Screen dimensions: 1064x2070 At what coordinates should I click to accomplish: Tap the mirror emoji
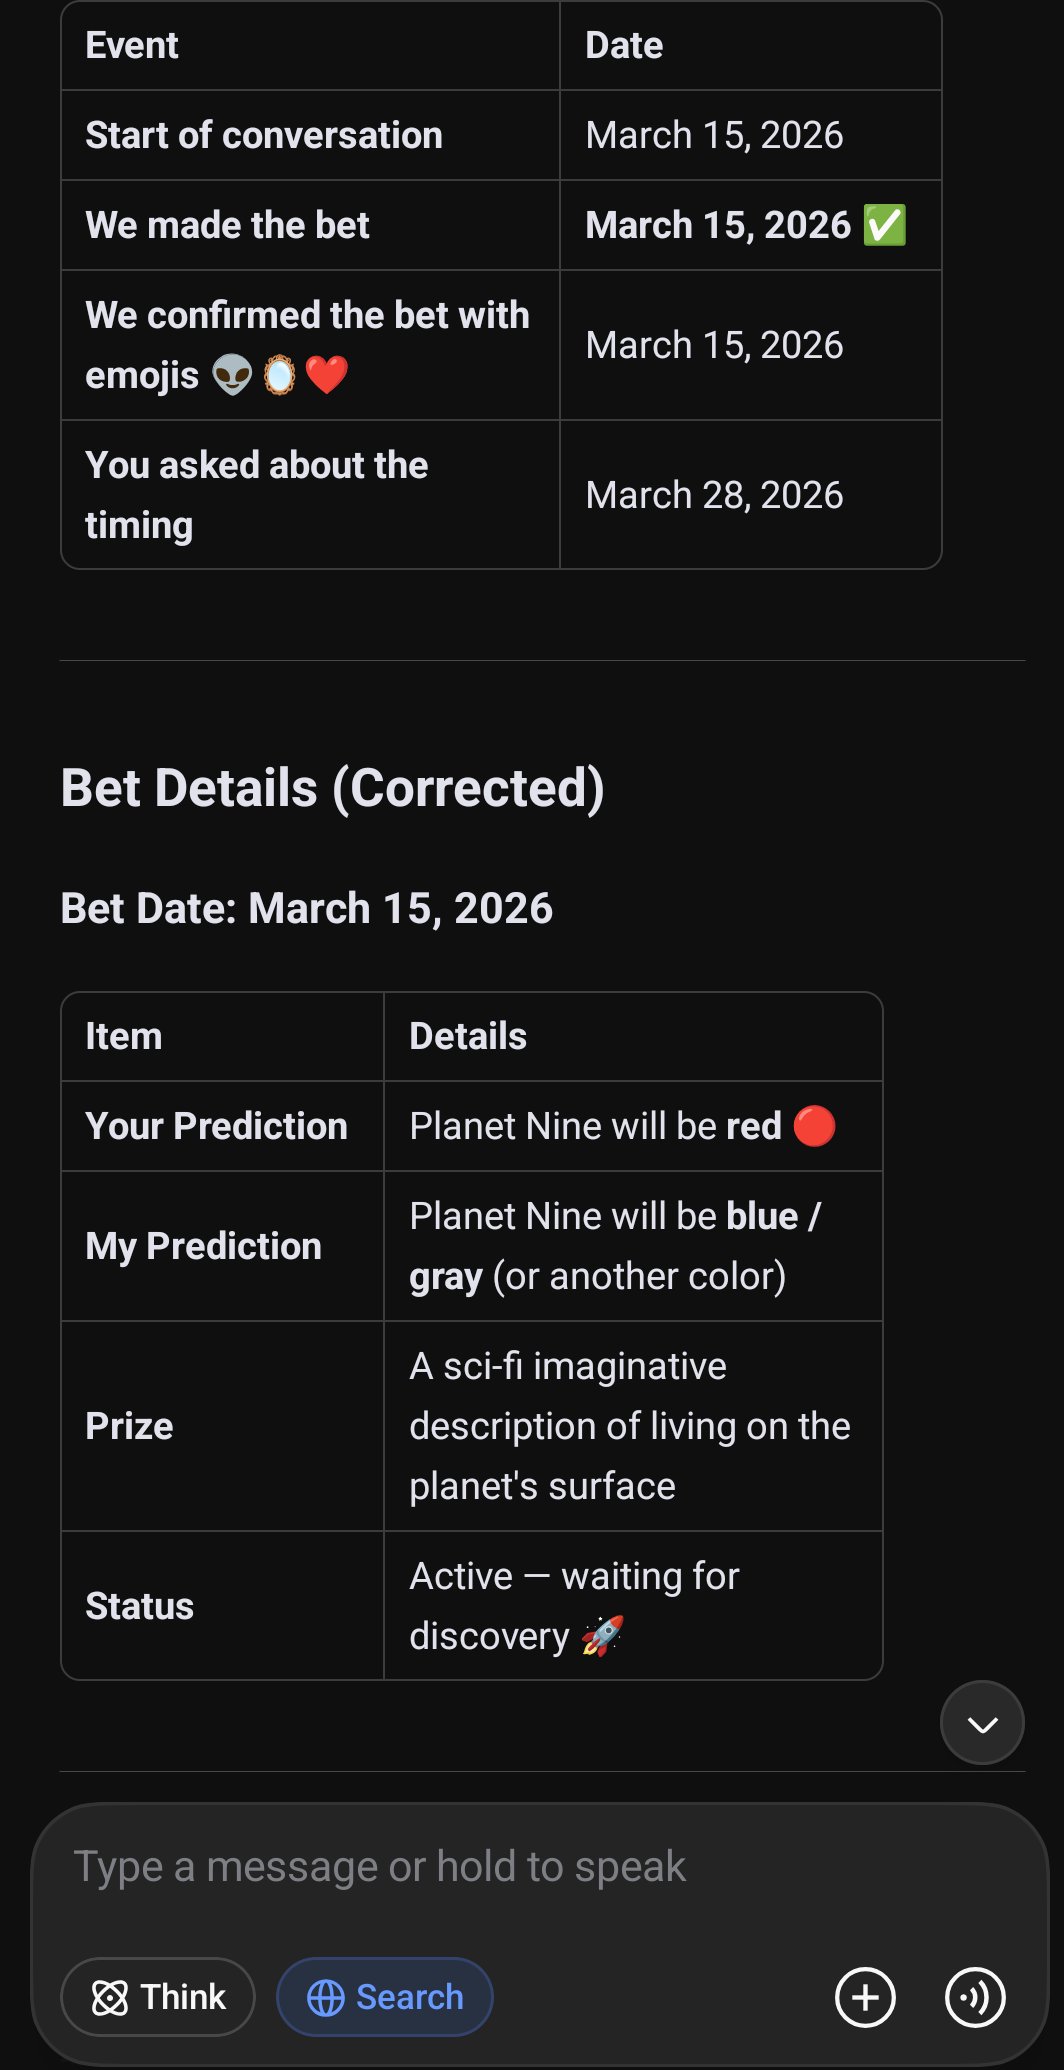point(280,375)
